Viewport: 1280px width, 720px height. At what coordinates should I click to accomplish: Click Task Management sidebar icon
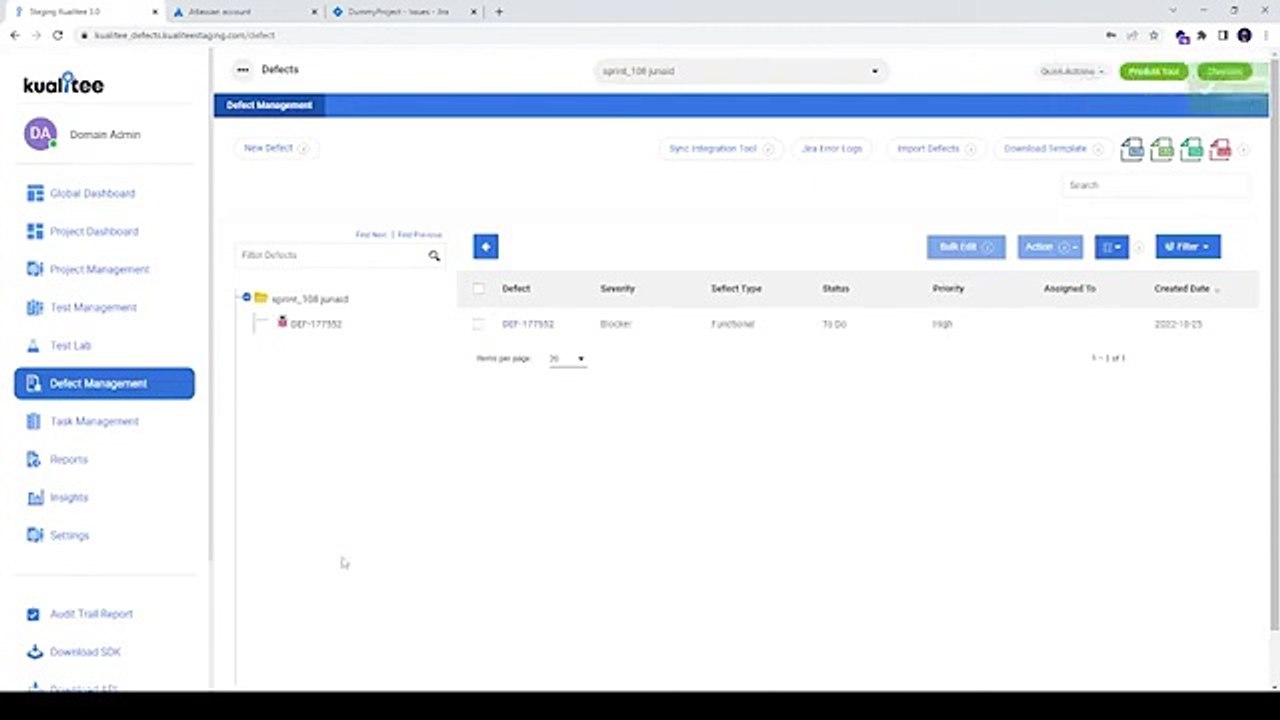35,421
